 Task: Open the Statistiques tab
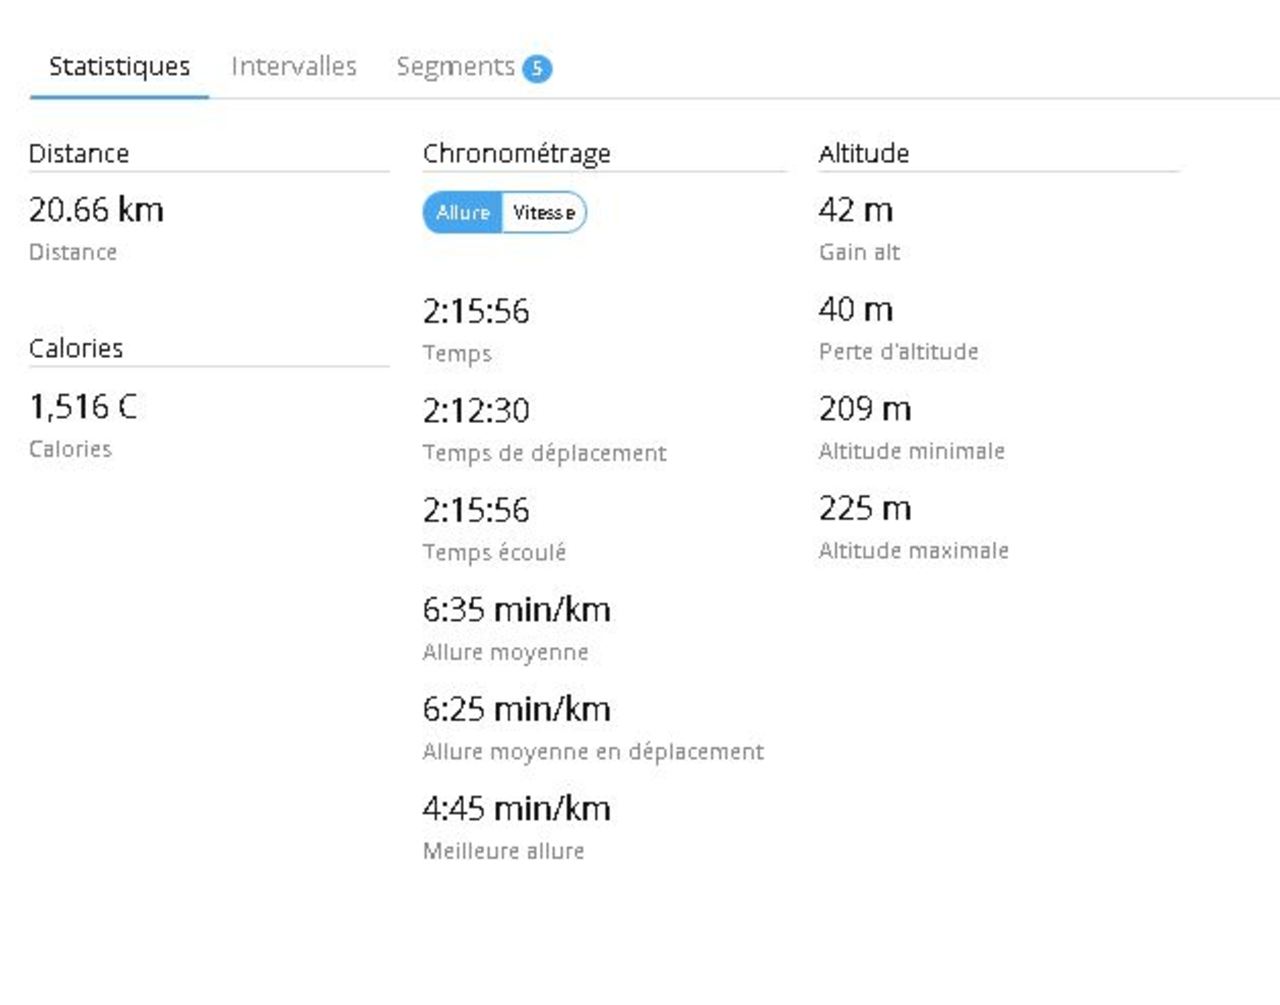tap(119, 67)
